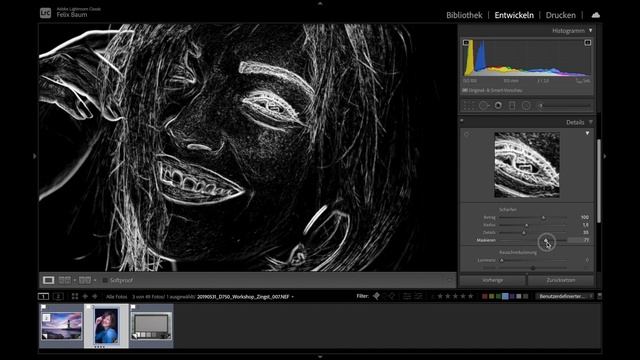This screenshot has height=360, width=640.
Task: Enable the Softproof checkbox
Action: [x=105, y=280]
